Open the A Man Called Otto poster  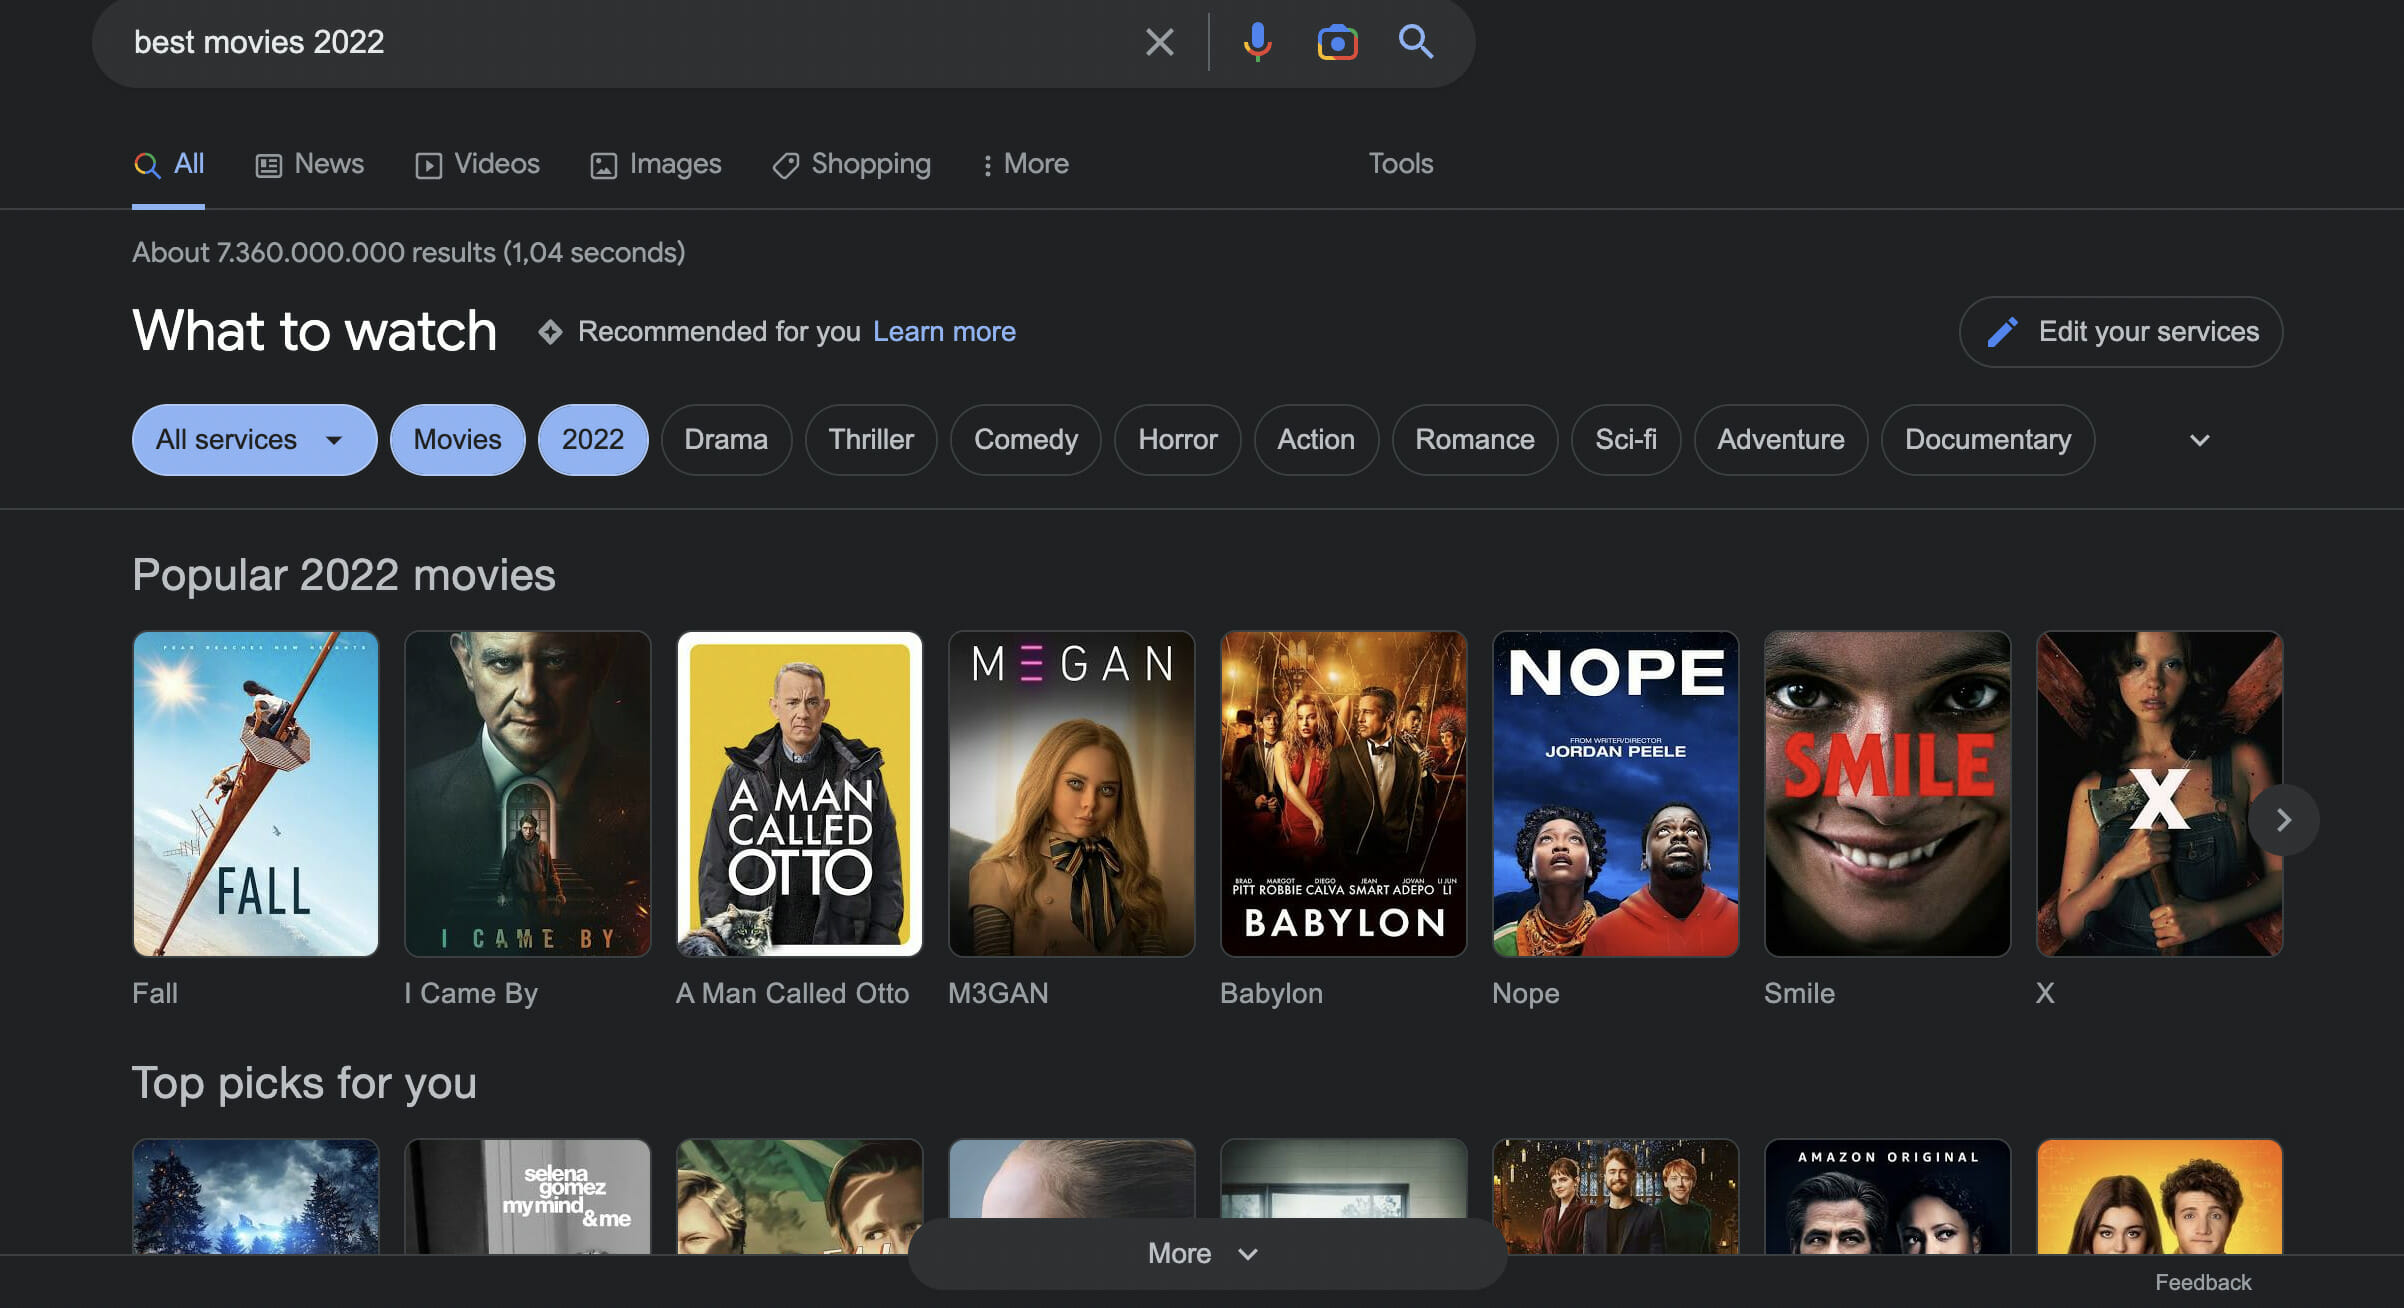pos(800,793)
